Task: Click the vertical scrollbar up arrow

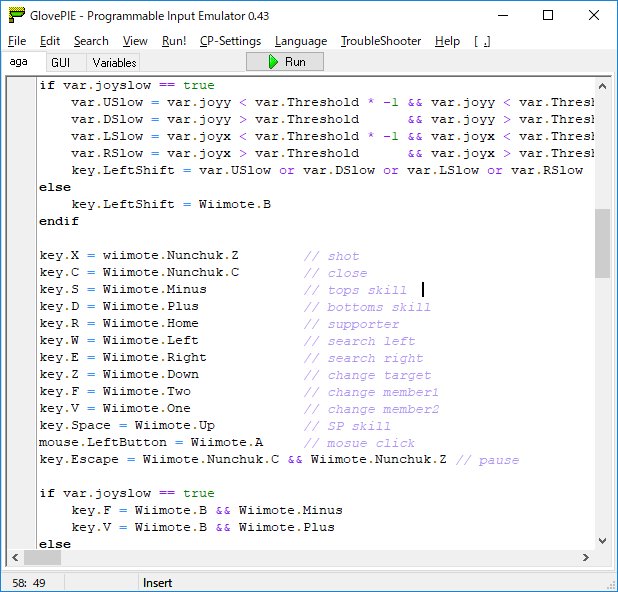Action: click(602, 86)
